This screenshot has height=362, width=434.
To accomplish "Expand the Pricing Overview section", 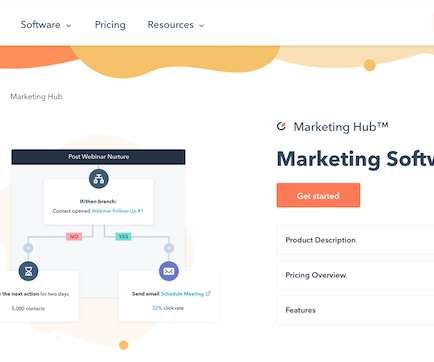I will [355, 275].
